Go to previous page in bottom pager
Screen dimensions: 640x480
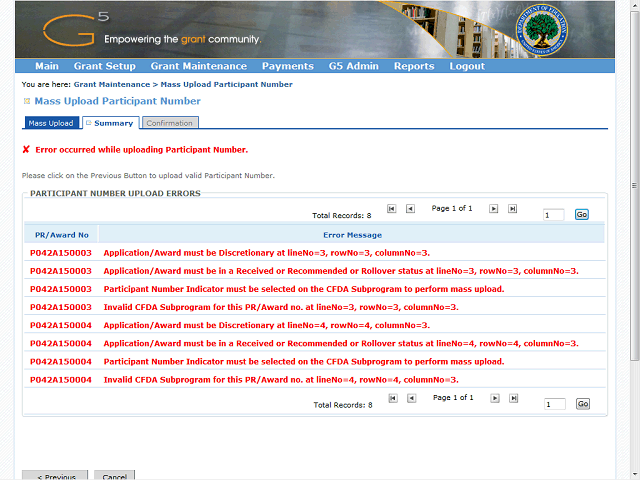click(x=411, y=398)
